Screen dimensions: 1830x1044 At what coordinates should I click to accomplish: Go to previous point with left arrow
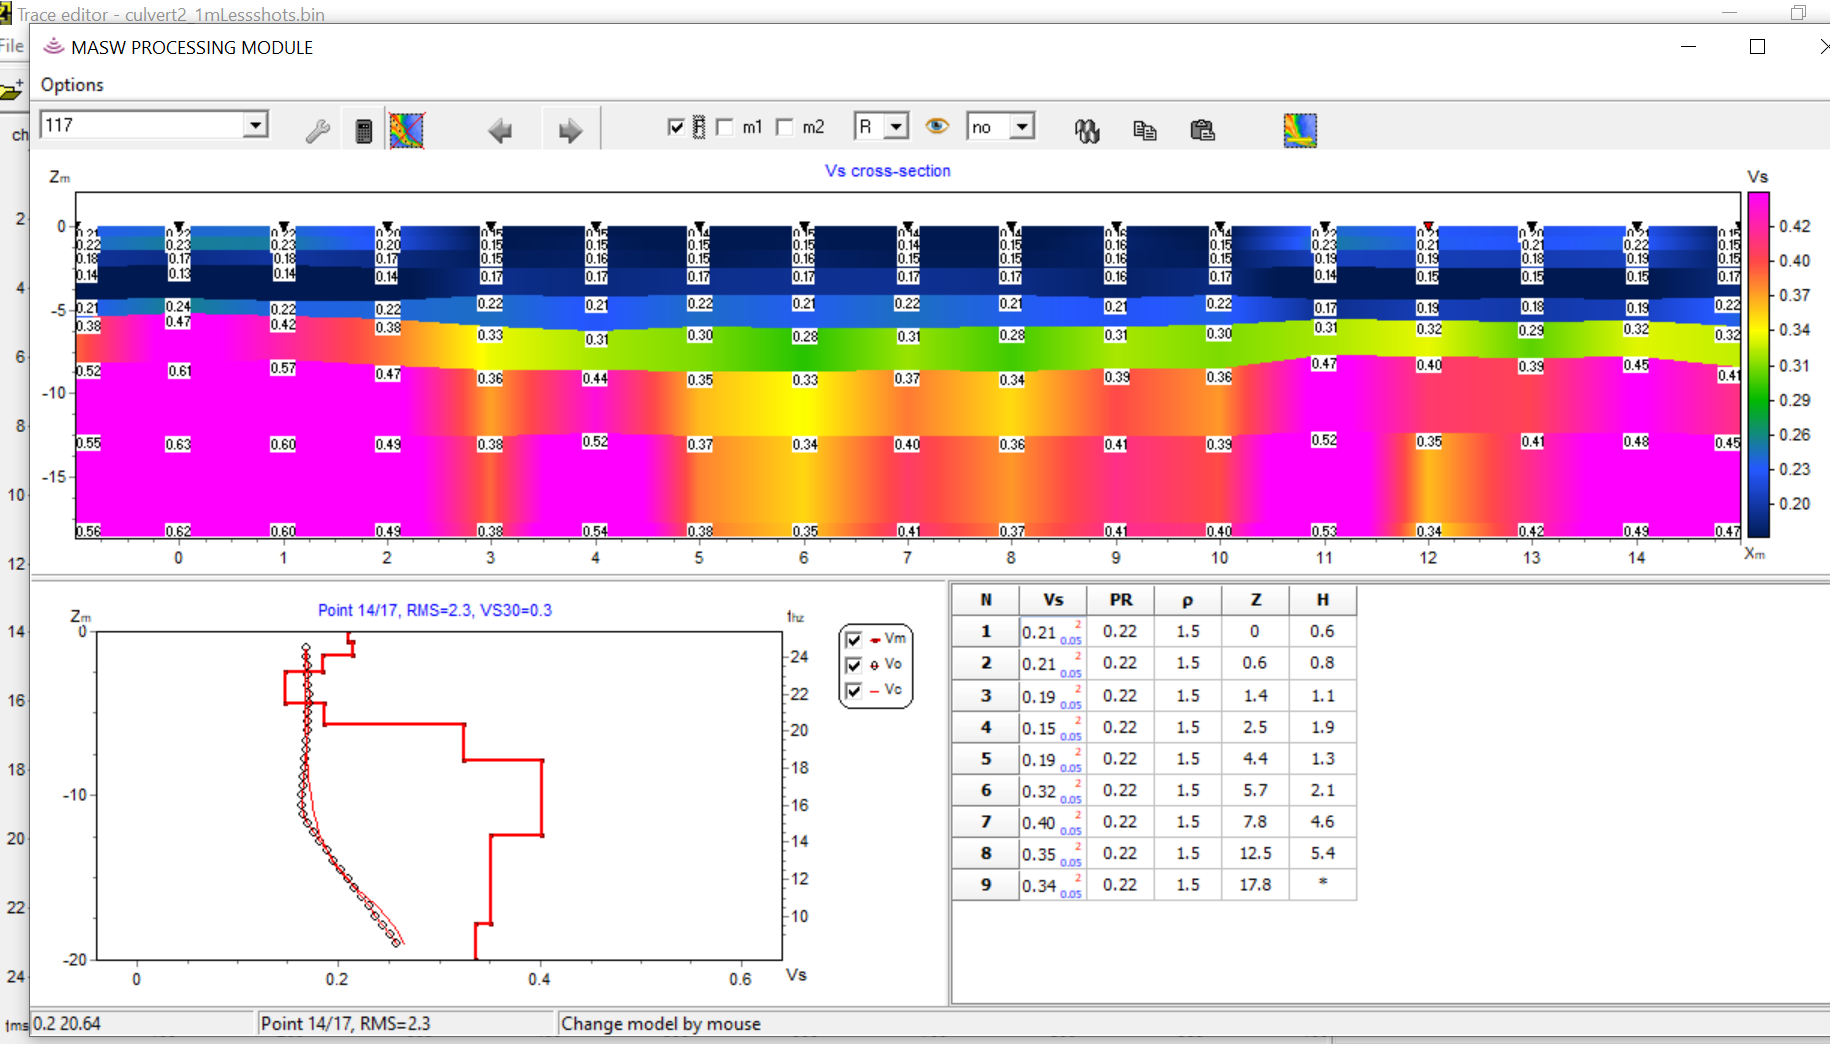point(500,130)
